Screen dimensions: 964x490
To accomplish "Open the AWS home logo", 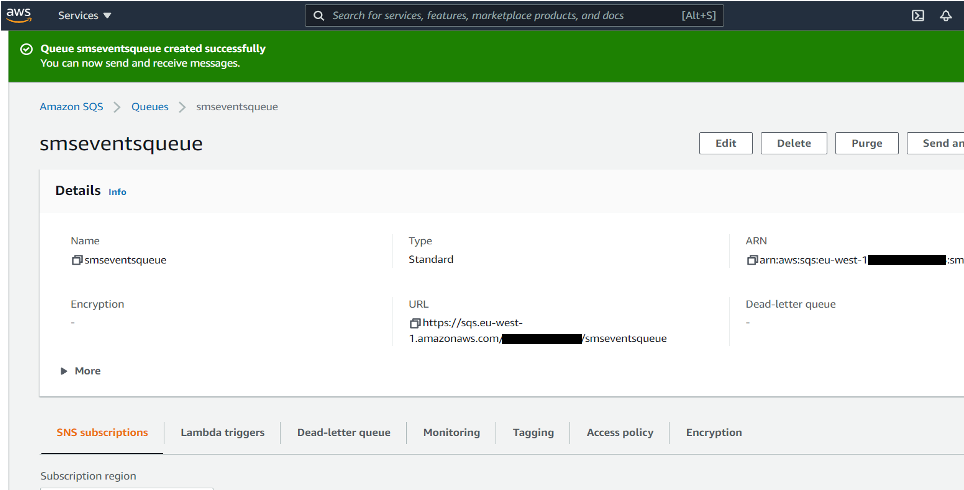I will [x=19, y=15].
